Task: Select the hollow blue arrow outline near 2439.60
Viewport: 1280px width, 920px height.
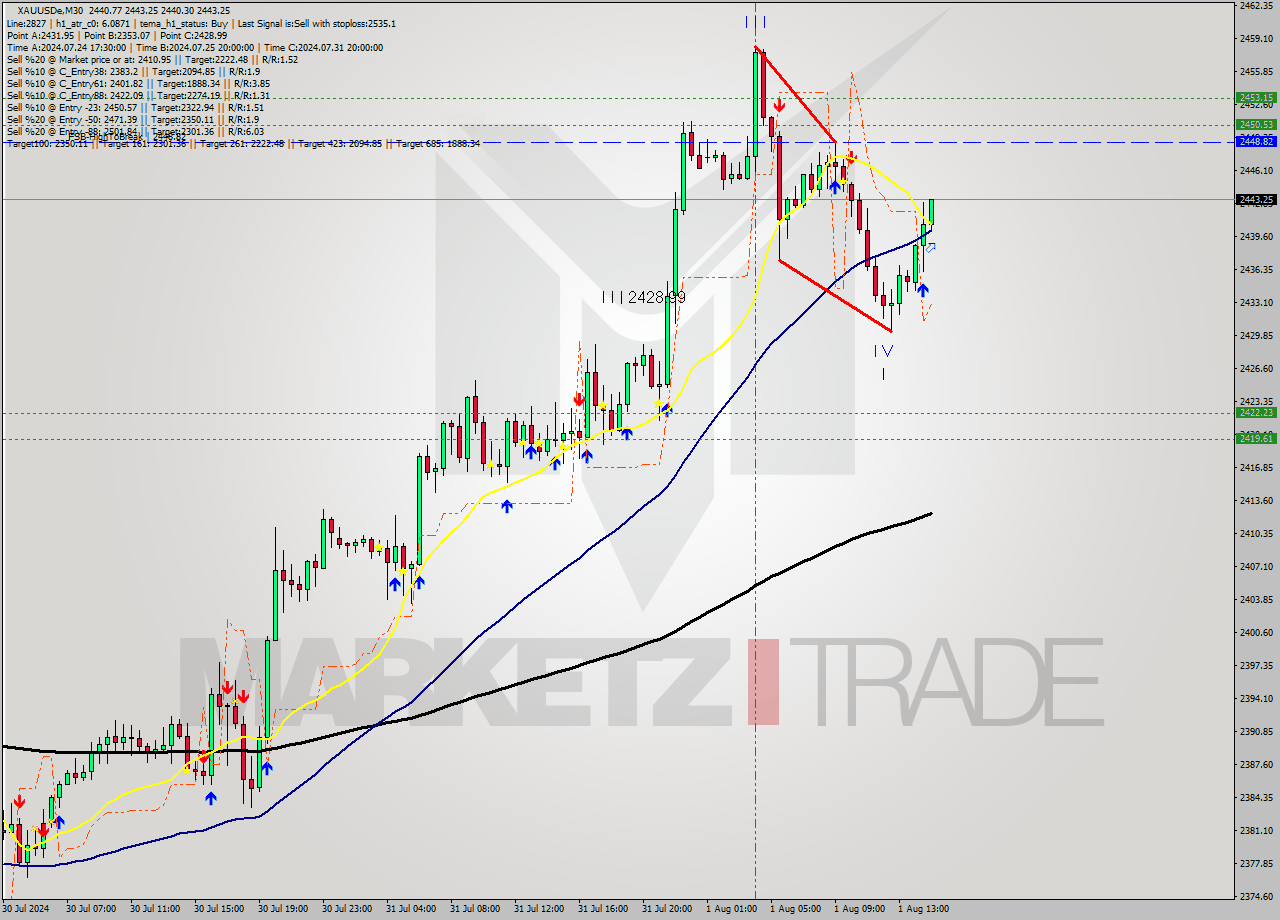Action: coord(931,247)
